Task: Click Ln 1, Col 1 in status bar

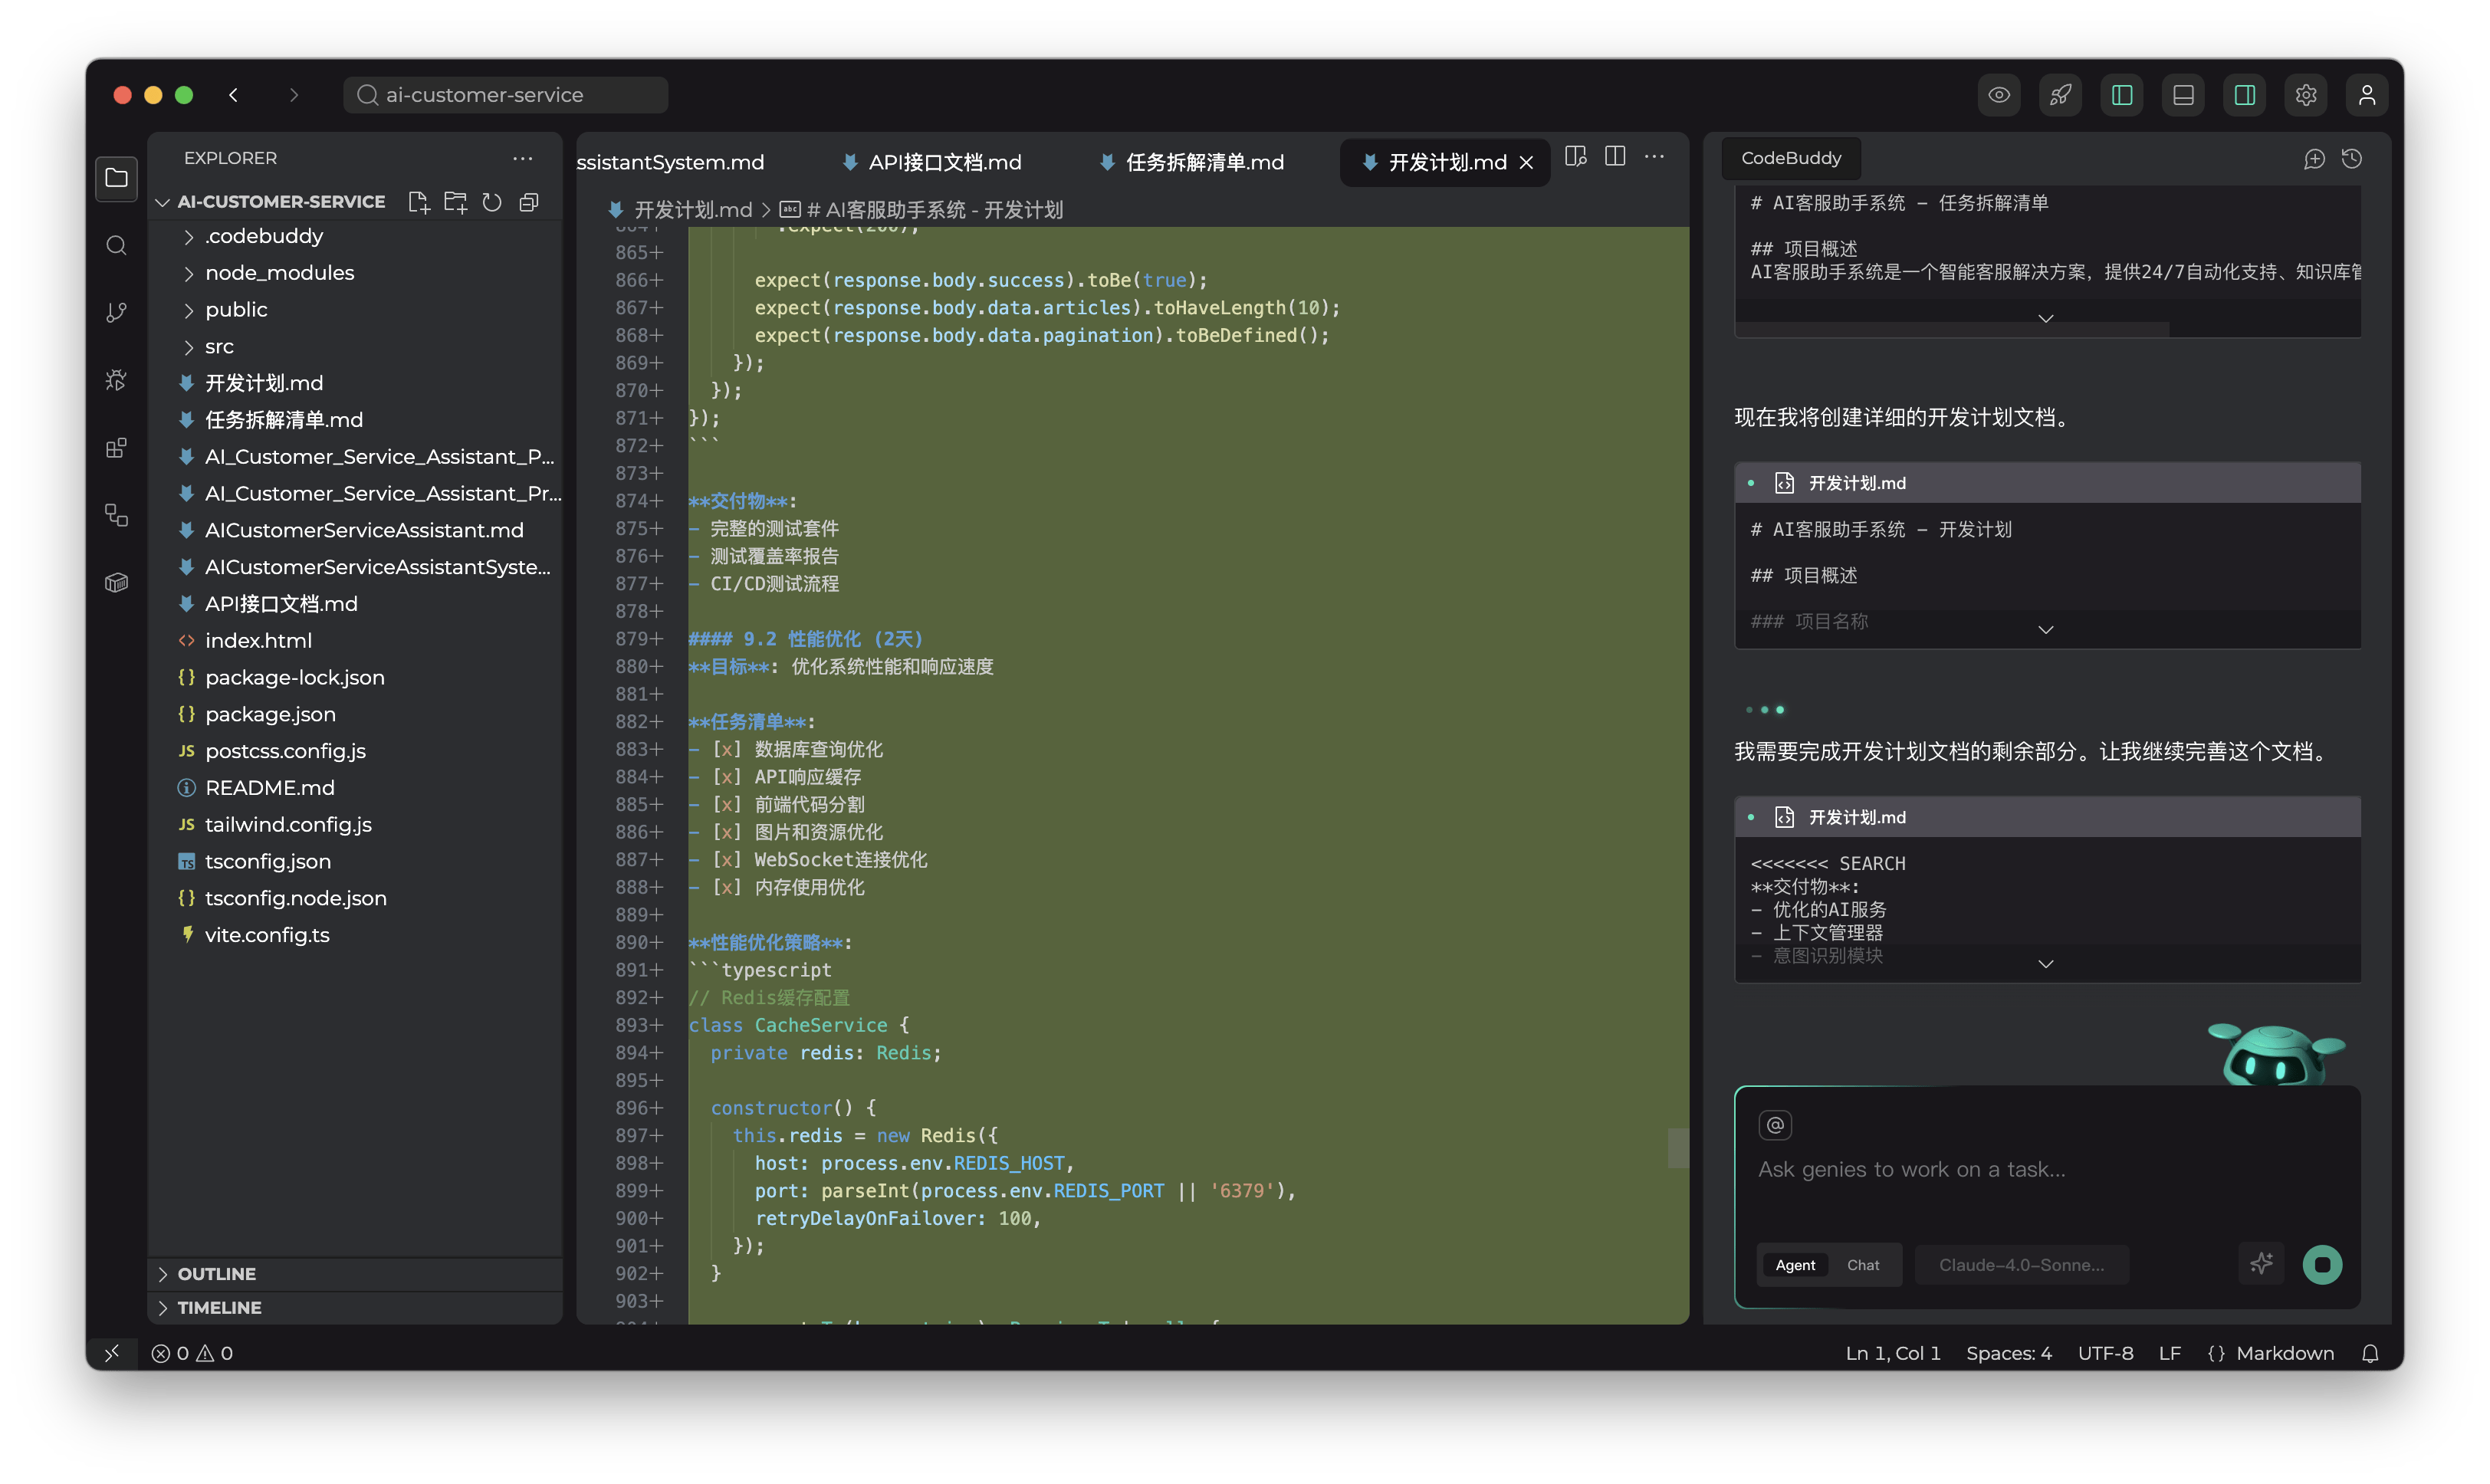Action: [1892, 1353]
